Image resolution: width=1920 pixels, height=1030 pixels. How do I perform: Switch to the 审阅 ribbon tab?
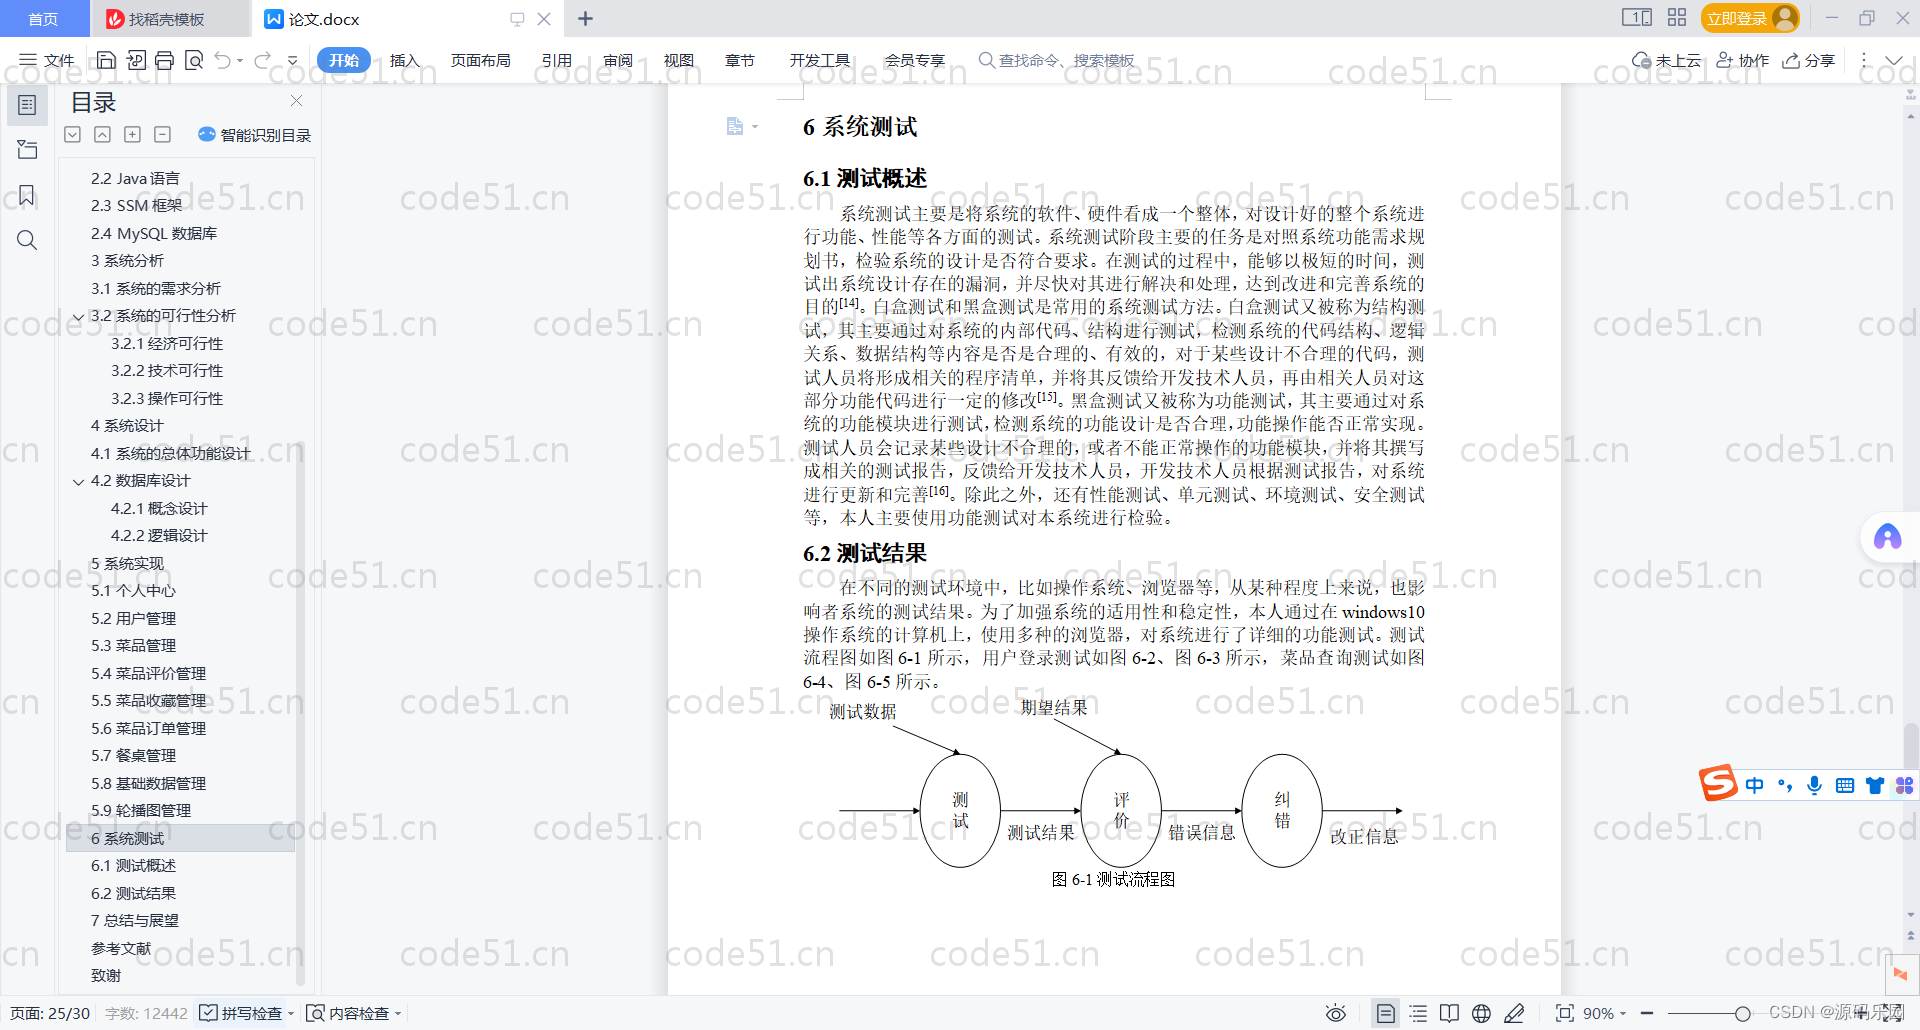[x=618, y=60]
